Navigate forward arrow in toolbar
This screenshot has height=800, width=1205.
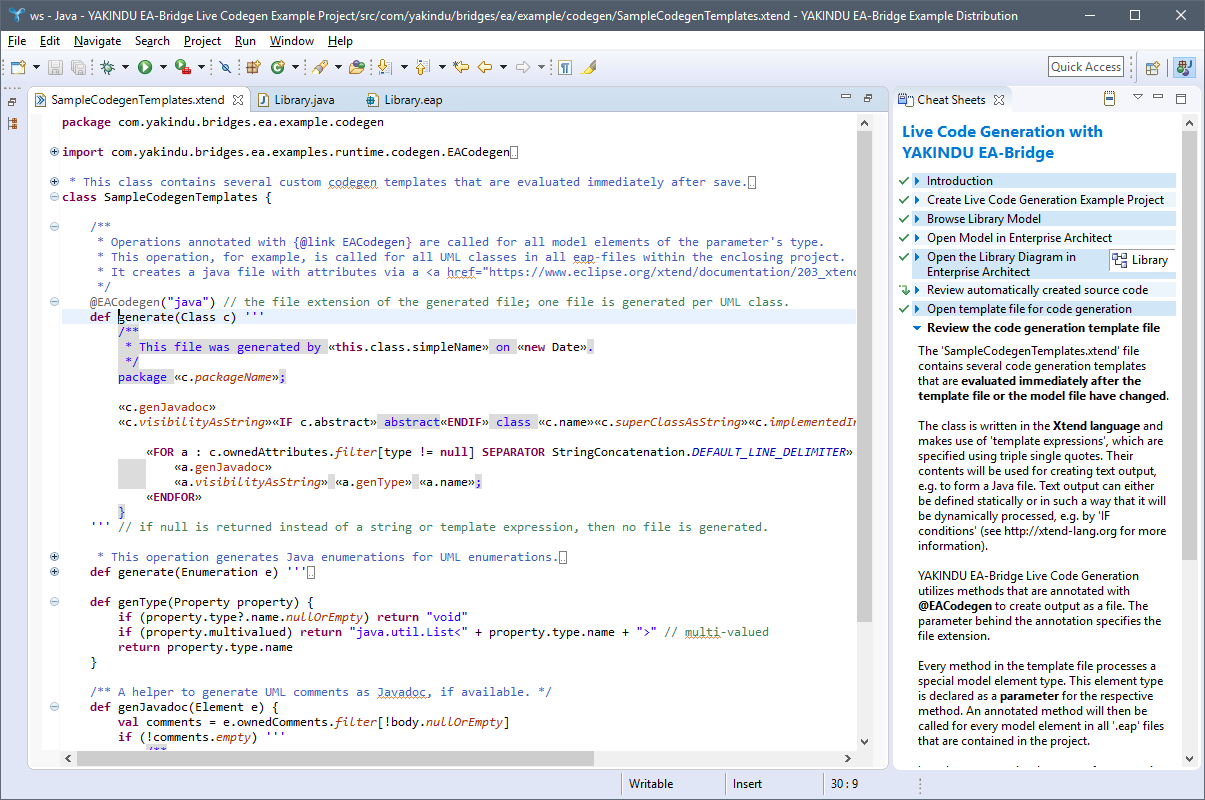tap(522, 67)
